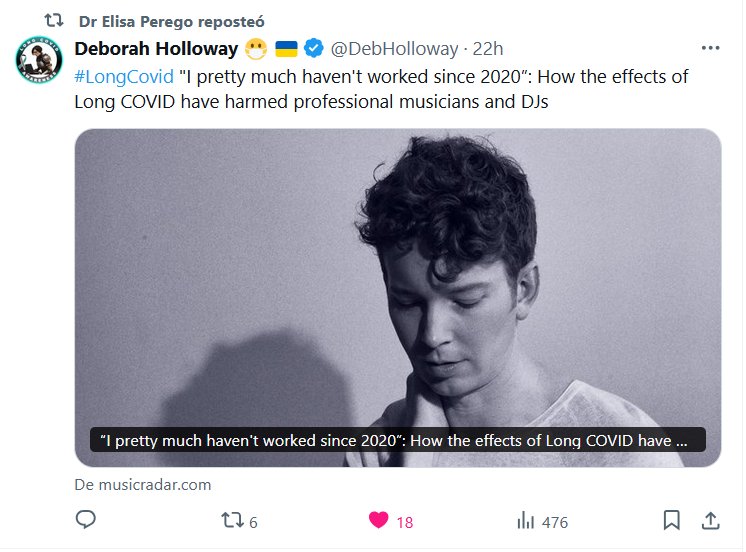The width and height of the screenshot is (746, 552).
Task: Click the 22h timestamp
Action: (x=488, y=48)
